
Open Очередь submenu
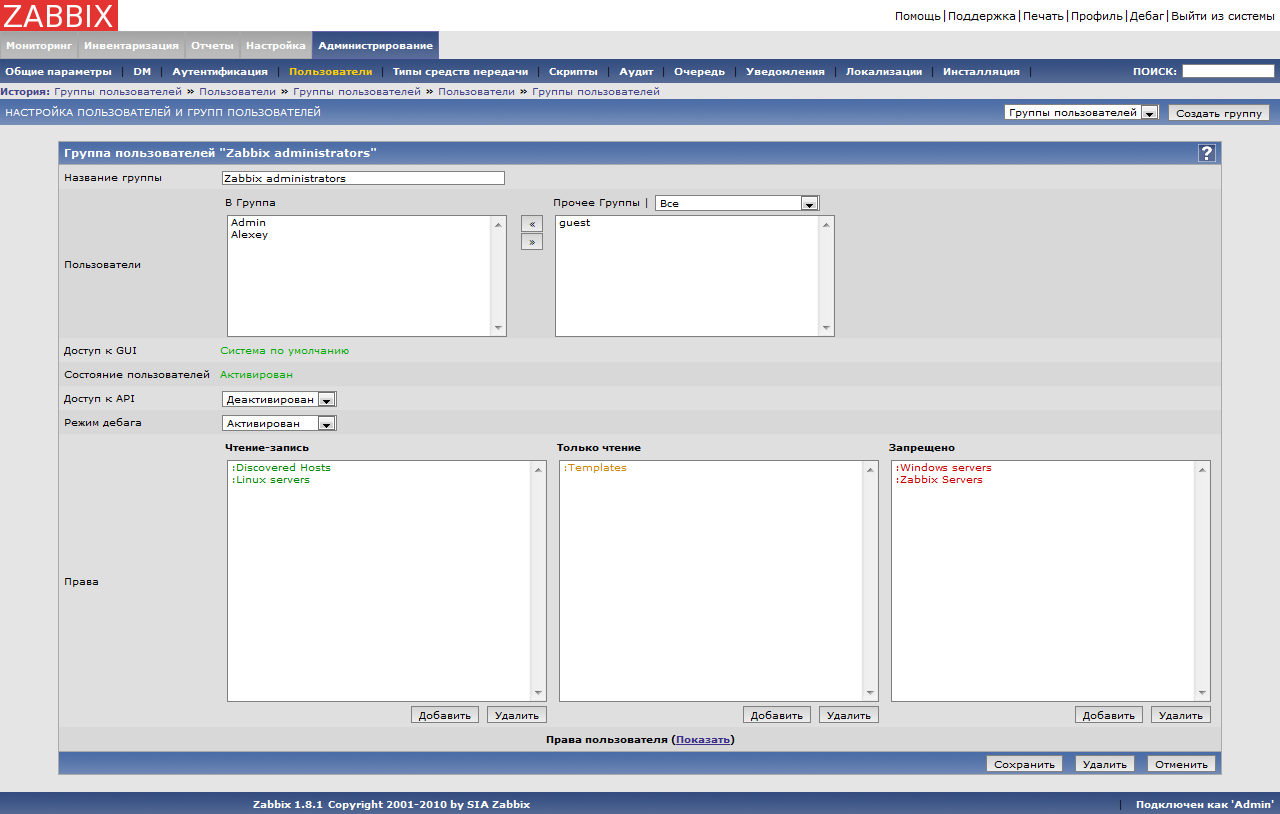tap(699, 72)
